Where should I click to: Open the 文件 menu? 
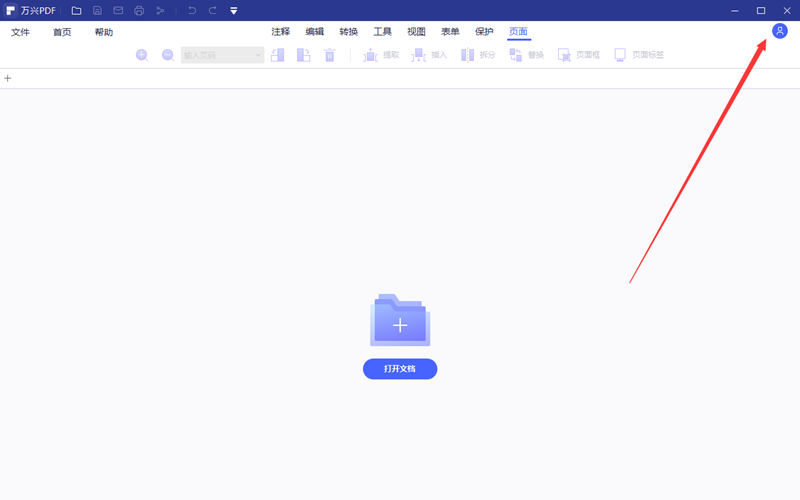coord(21,32)
